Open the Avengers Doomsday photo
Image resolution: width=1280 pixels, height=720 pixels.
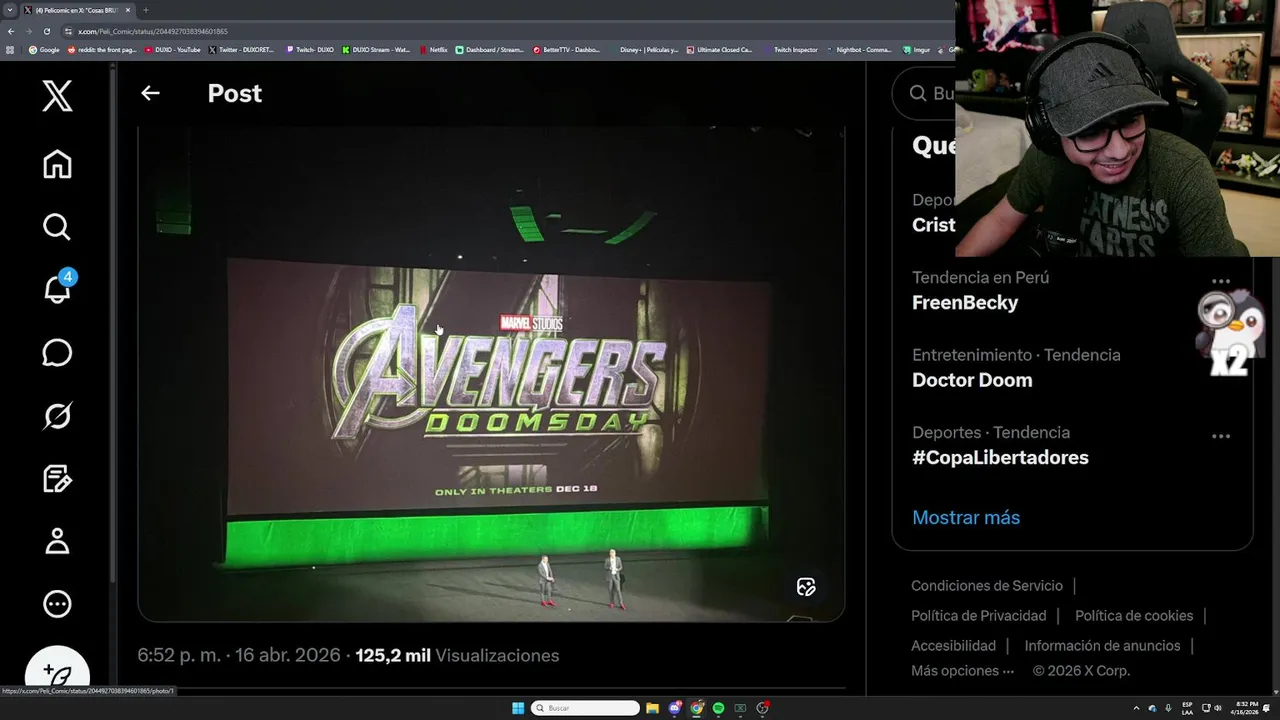click(491, 373)
